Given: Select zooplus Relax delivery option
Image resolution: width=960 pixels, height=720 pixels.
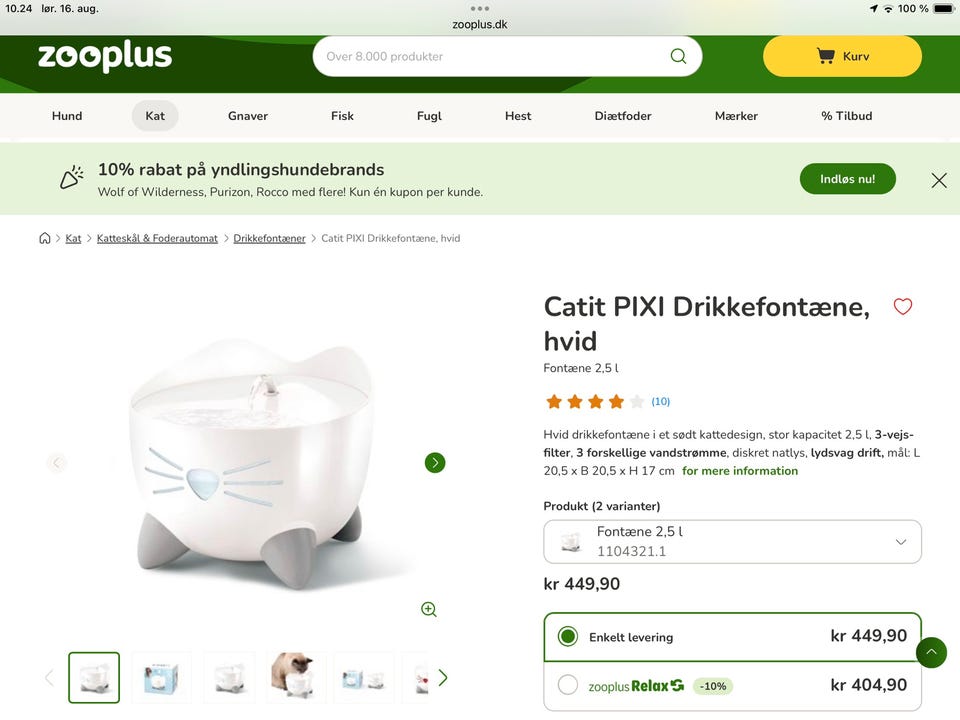Looking at the screenshot, I should coord(568,684).
